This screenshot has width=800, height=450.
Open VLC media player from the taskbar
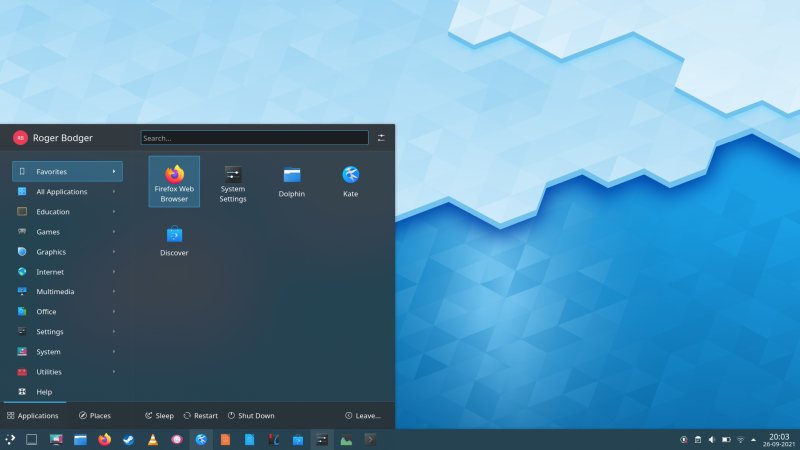153,439
